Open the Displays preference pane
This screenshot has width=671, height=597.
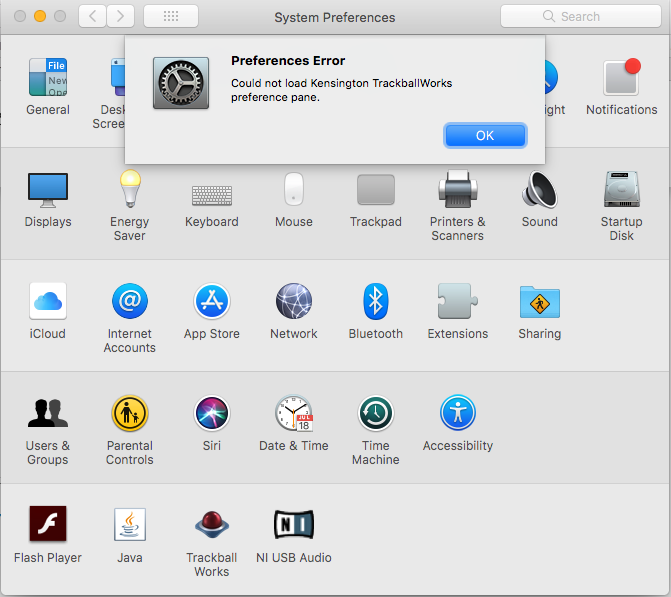[48, 199]
